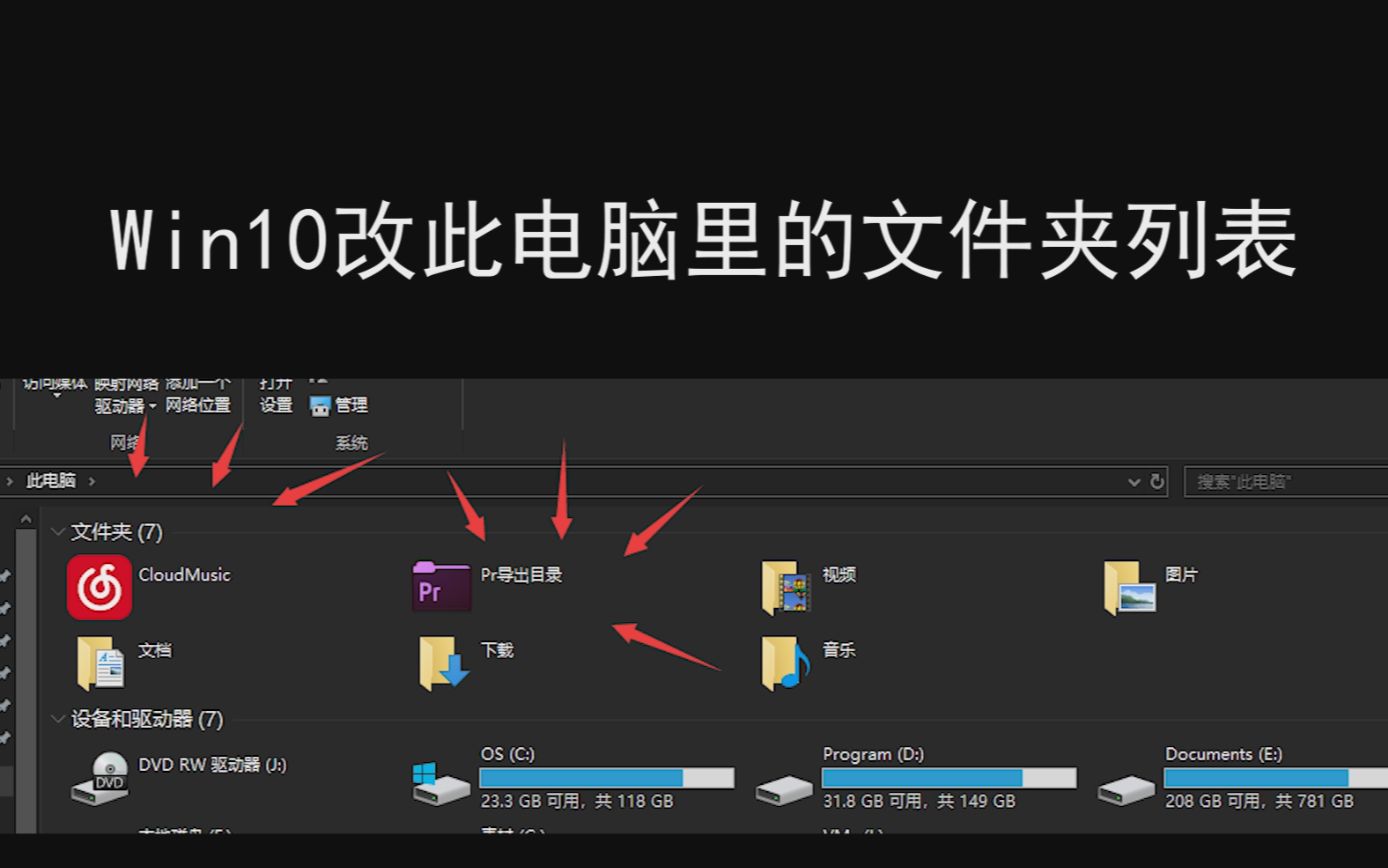This screenshot has height=868, width=1388.
Task: Collapse the 设备和驱动器 (7) group
Action: pyautogui.click(x=57, y=718)
